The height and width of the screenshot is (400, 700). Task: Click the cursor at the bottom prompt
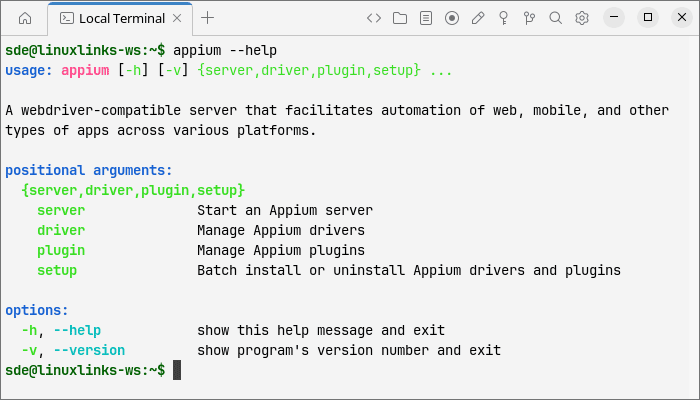coord(177,370)
